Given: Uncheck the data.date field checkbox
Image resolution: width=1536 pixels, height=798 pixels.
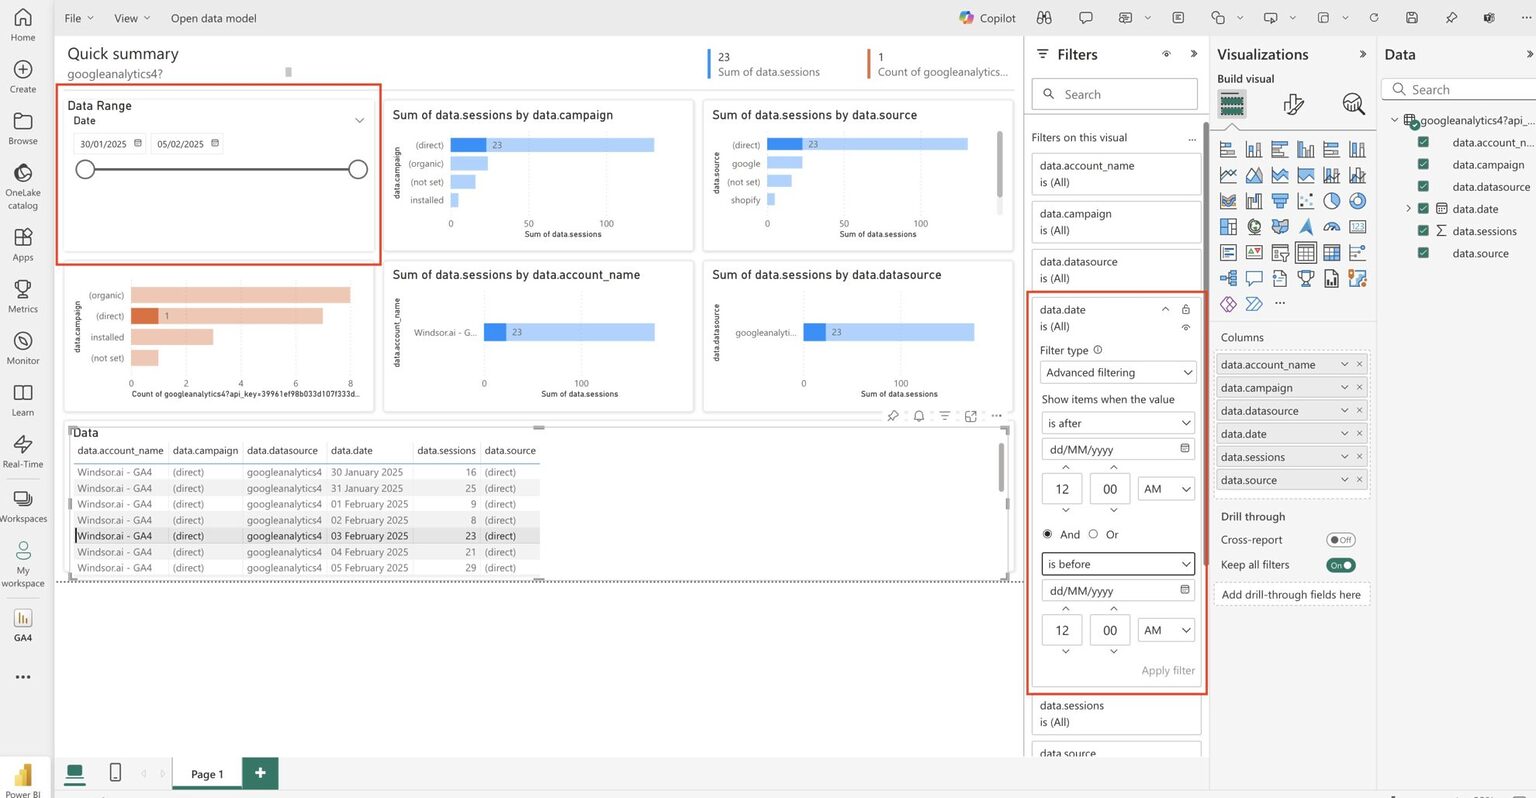Looking at the screenshot, I should pos(1423,208).
